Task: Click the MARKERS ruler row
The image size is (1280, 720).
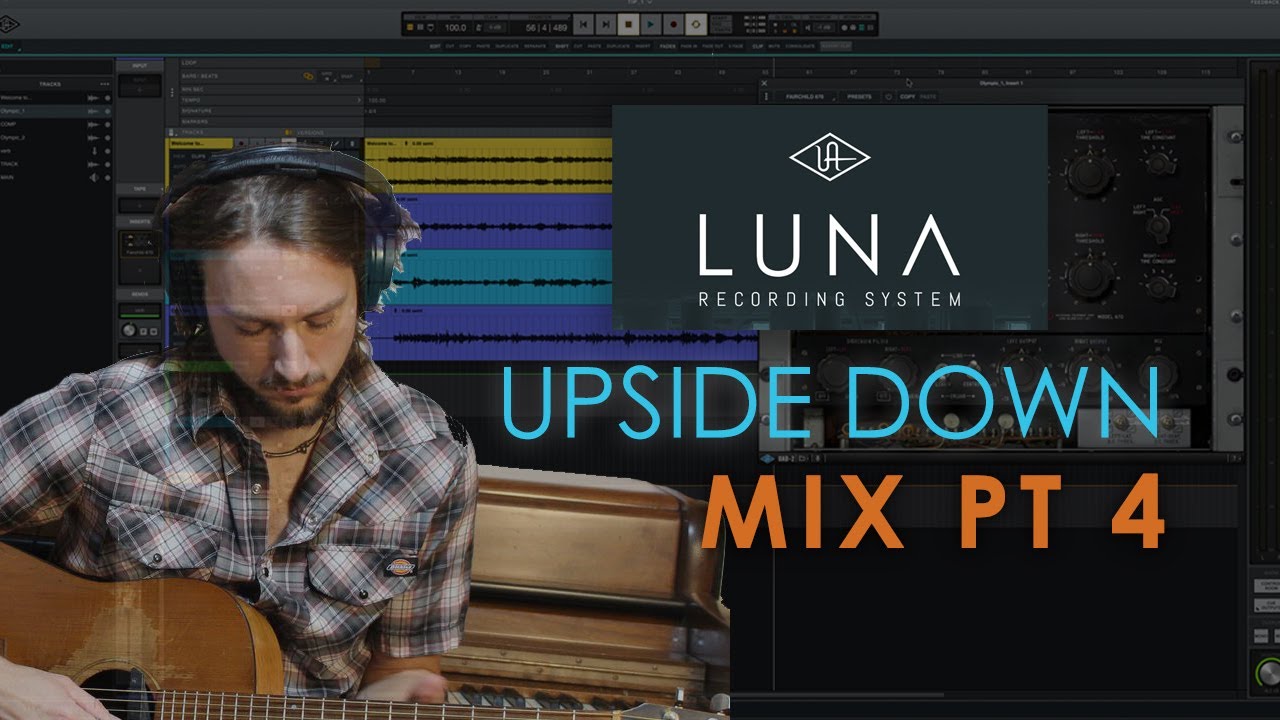Action: click(270, 122)
